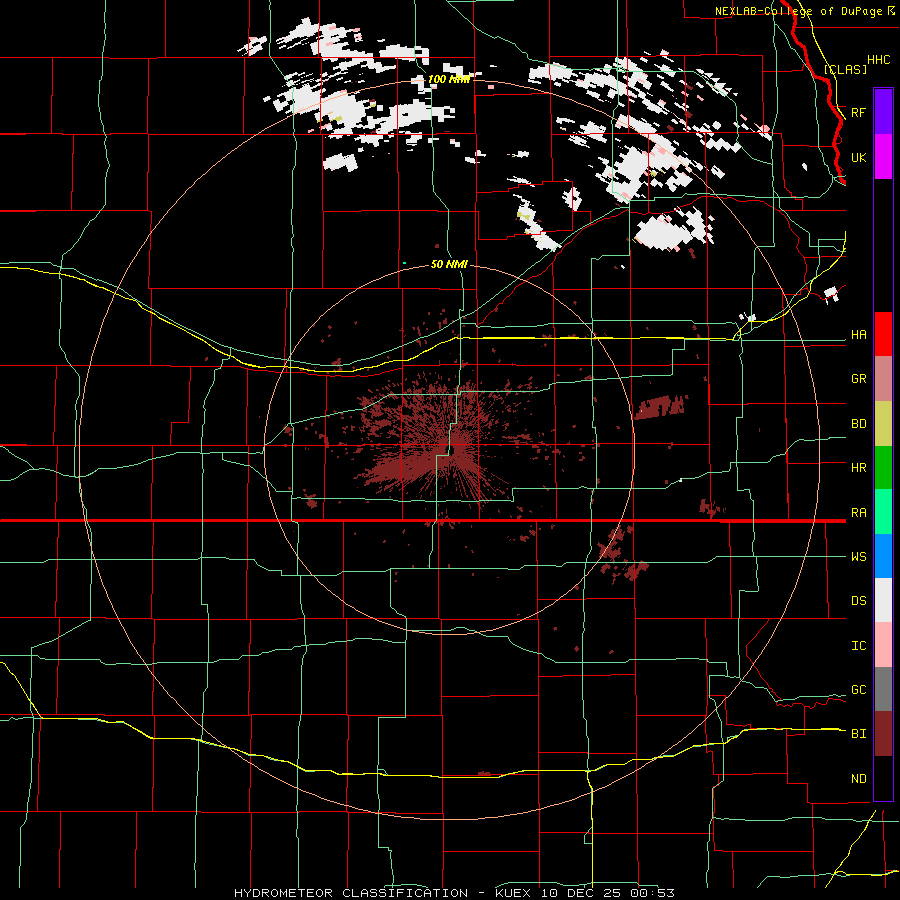The image size is (900, 900).
Task: Click the GR legend label
Action: [x=858, y=379]
